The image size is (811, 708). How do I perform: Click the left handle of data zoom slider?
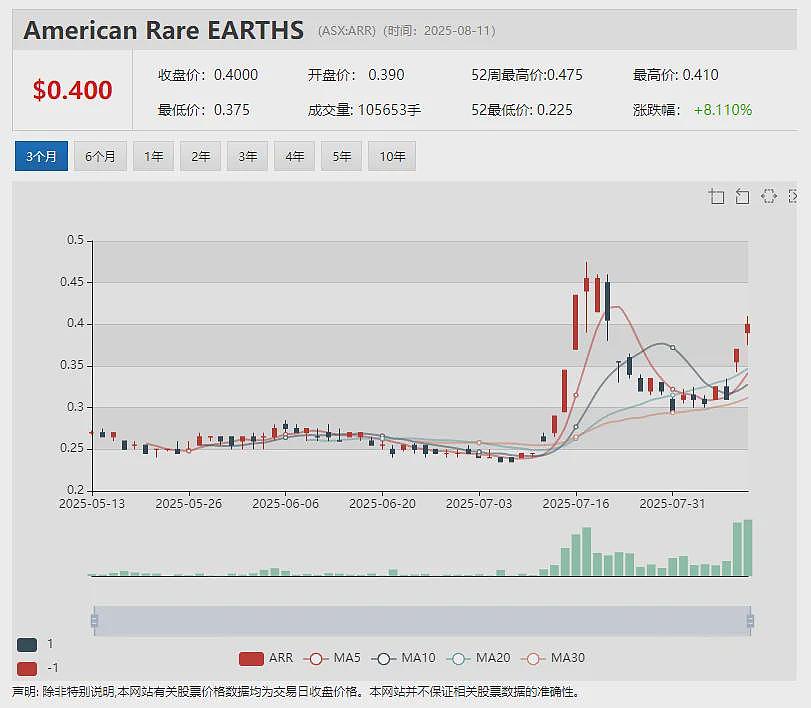coord(94,620)
